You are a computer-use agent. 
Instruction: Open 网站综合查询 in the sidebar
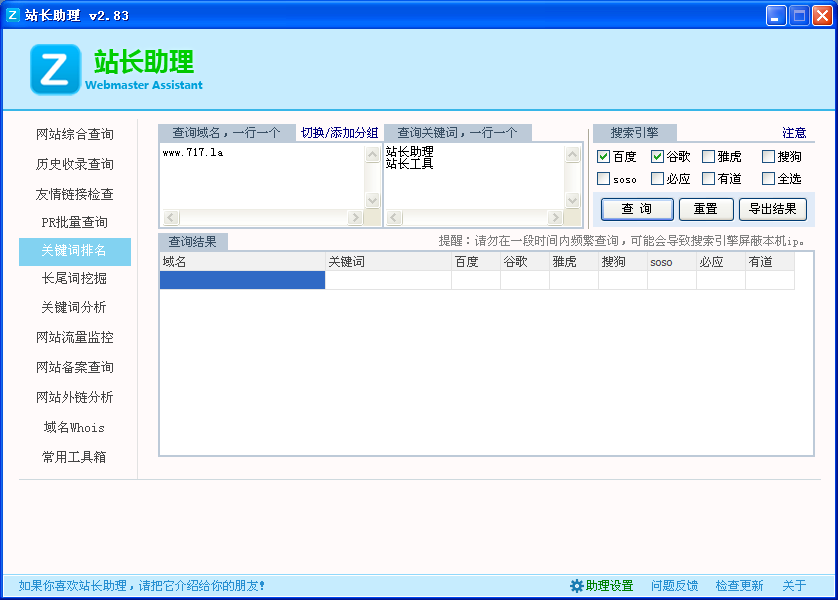click(75, 134)
